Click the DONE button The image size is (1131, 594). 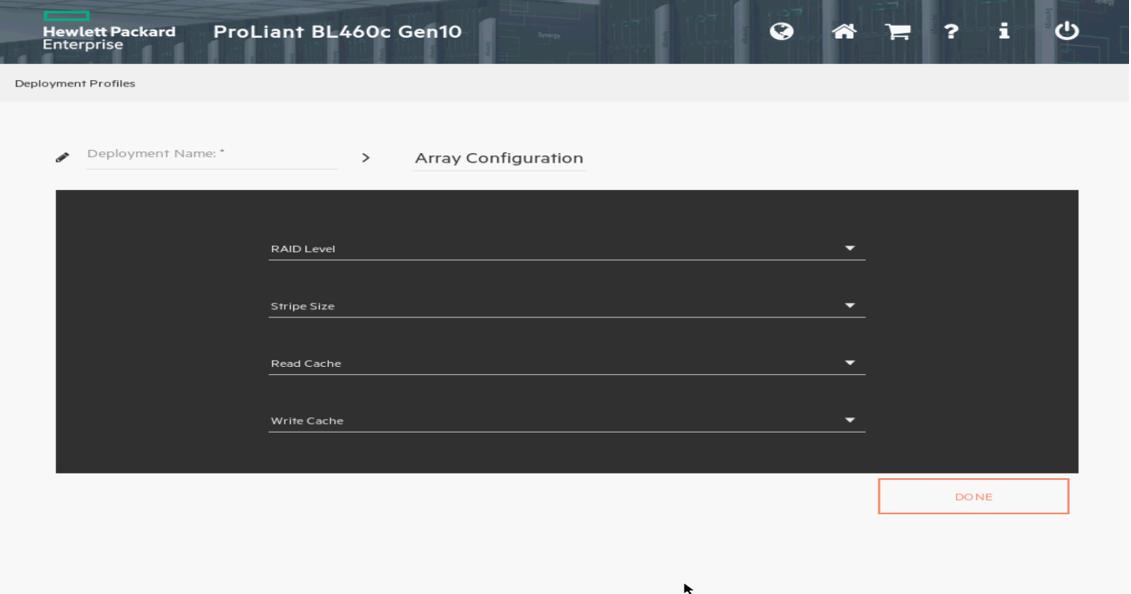coord(972,495)
